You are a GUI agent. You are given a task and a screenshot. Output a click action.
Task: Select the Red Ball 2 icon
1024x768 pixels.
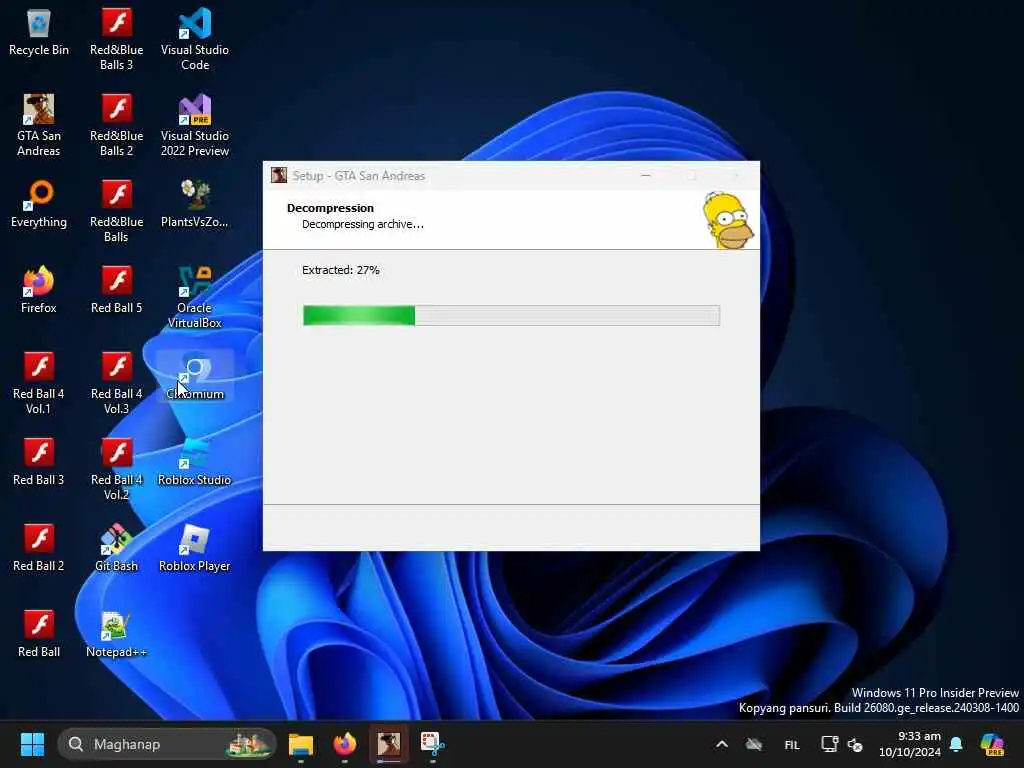[39, 549]
